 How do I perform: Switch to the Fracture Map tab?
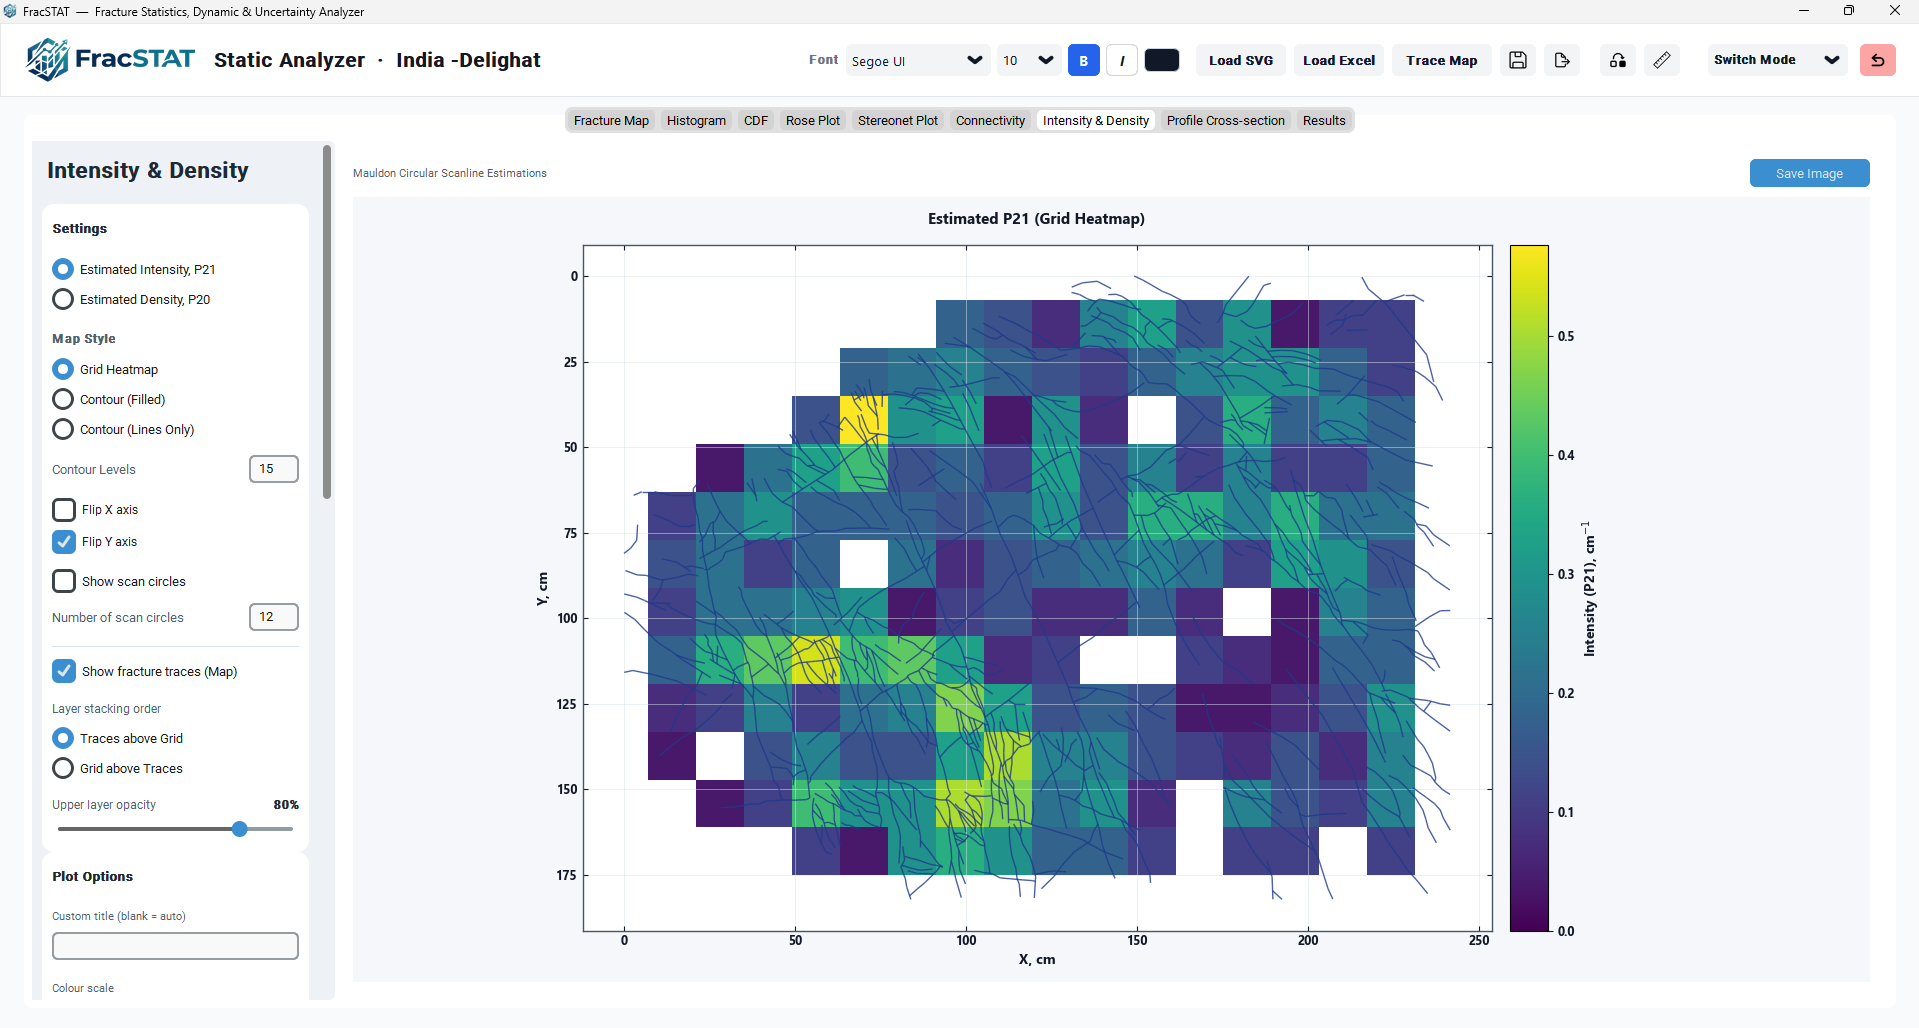pyautogui.click(x=611, y=120)
